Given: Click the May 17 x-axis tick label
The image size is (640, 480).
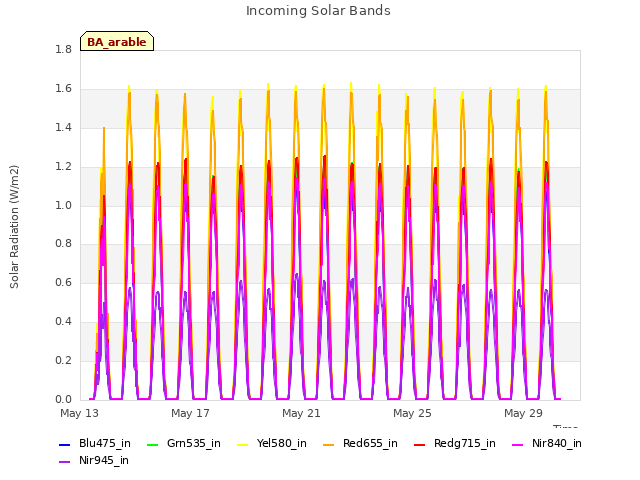Looking at the screenshot, I should 190,413.
